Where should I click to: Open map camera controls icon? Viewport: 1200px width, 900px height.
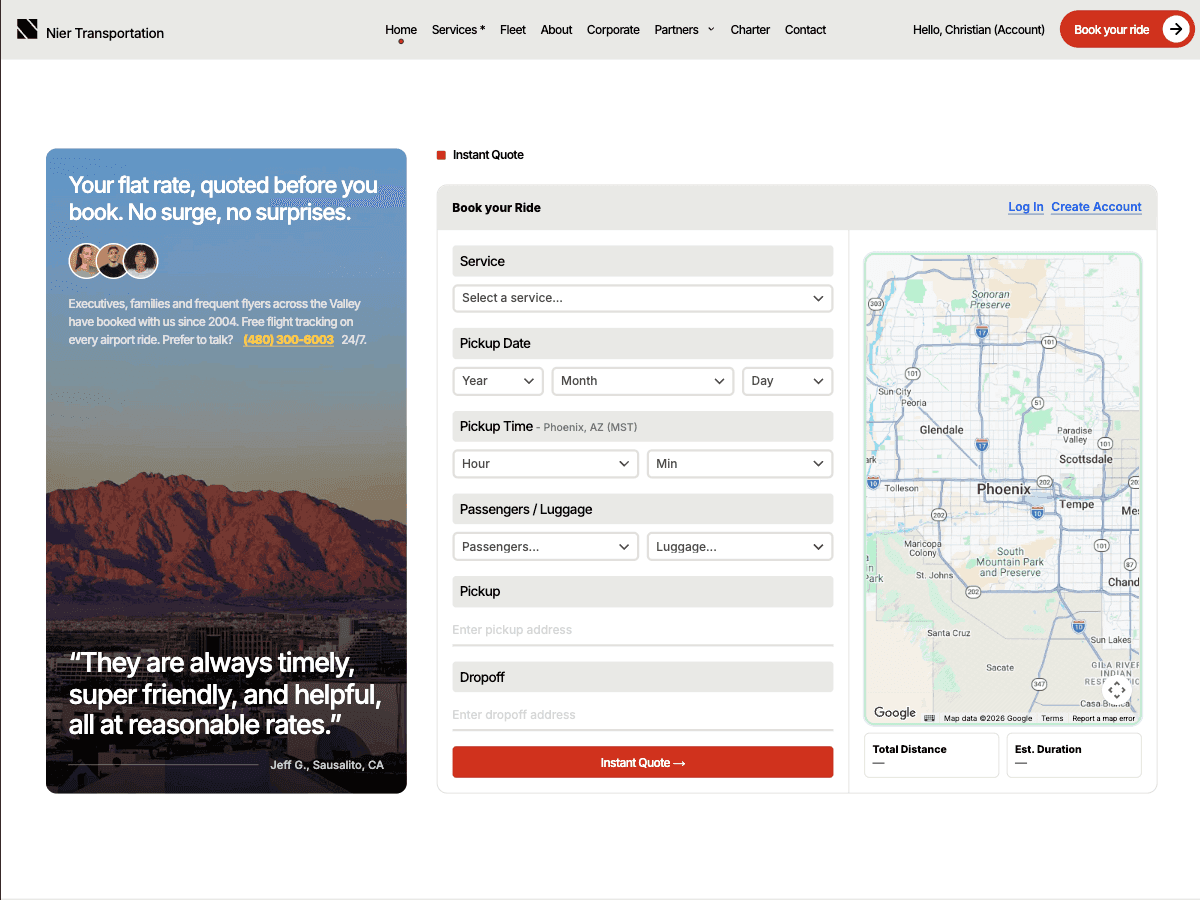[1117, 690]
